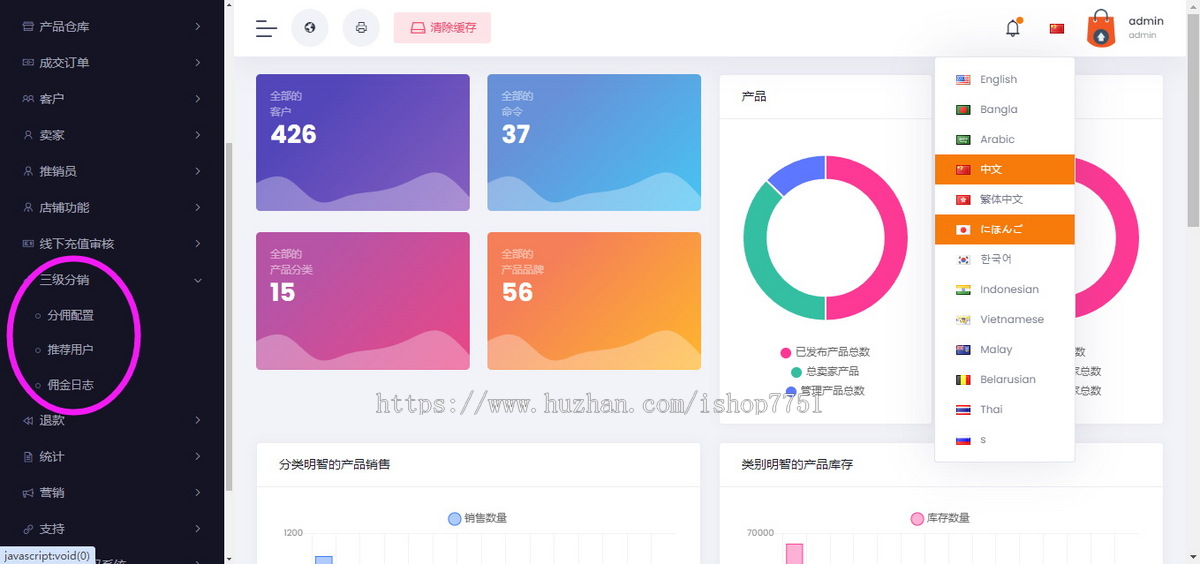
Task: Click the 统计 sidebar icon
Action: click(x=29, y=457)
